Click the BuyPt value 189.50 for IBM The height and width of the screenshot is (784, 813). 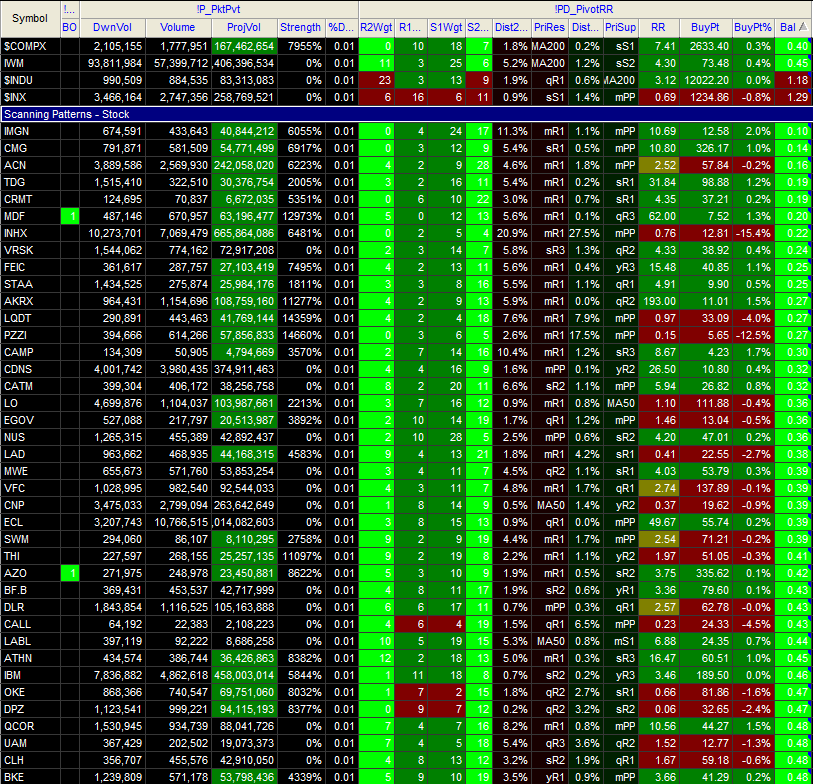[706, 676]
